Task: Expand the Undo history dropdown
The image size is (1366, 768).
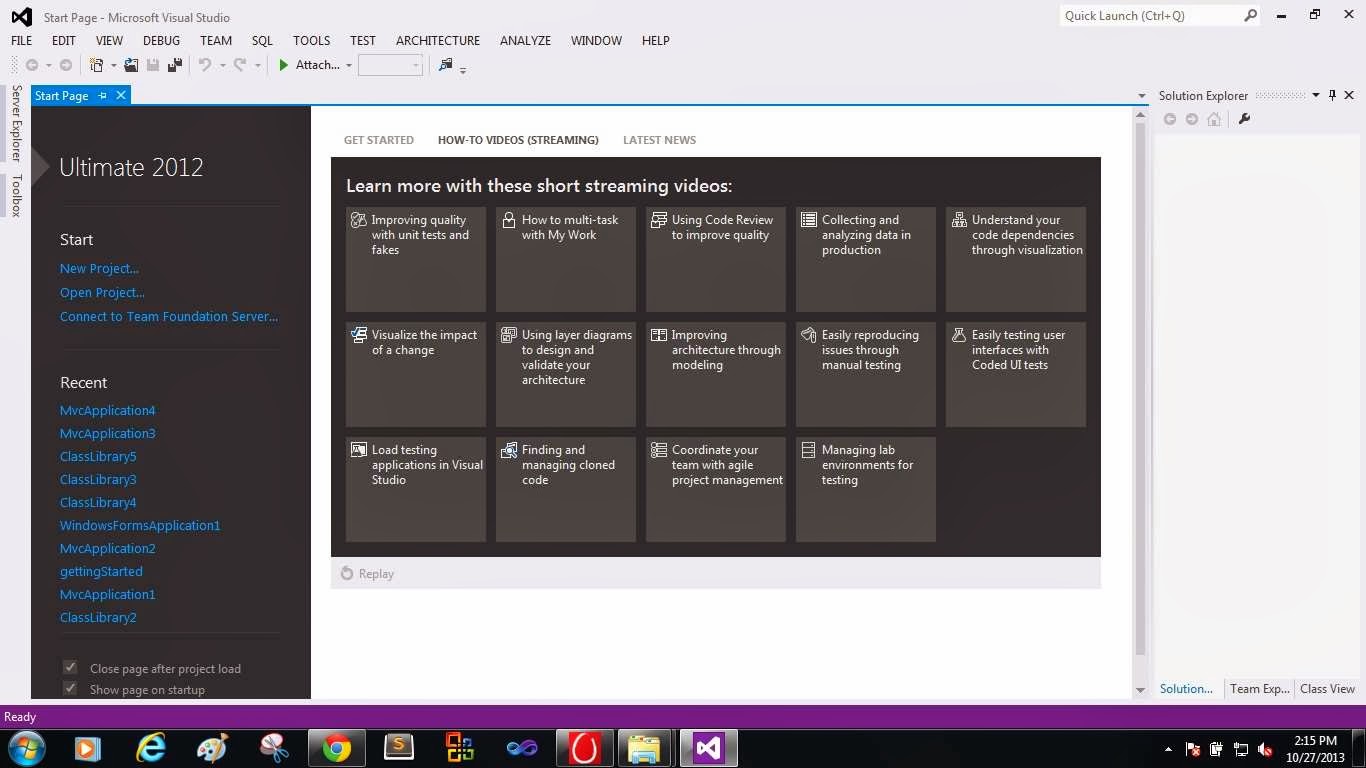Action: coord(222,65)
